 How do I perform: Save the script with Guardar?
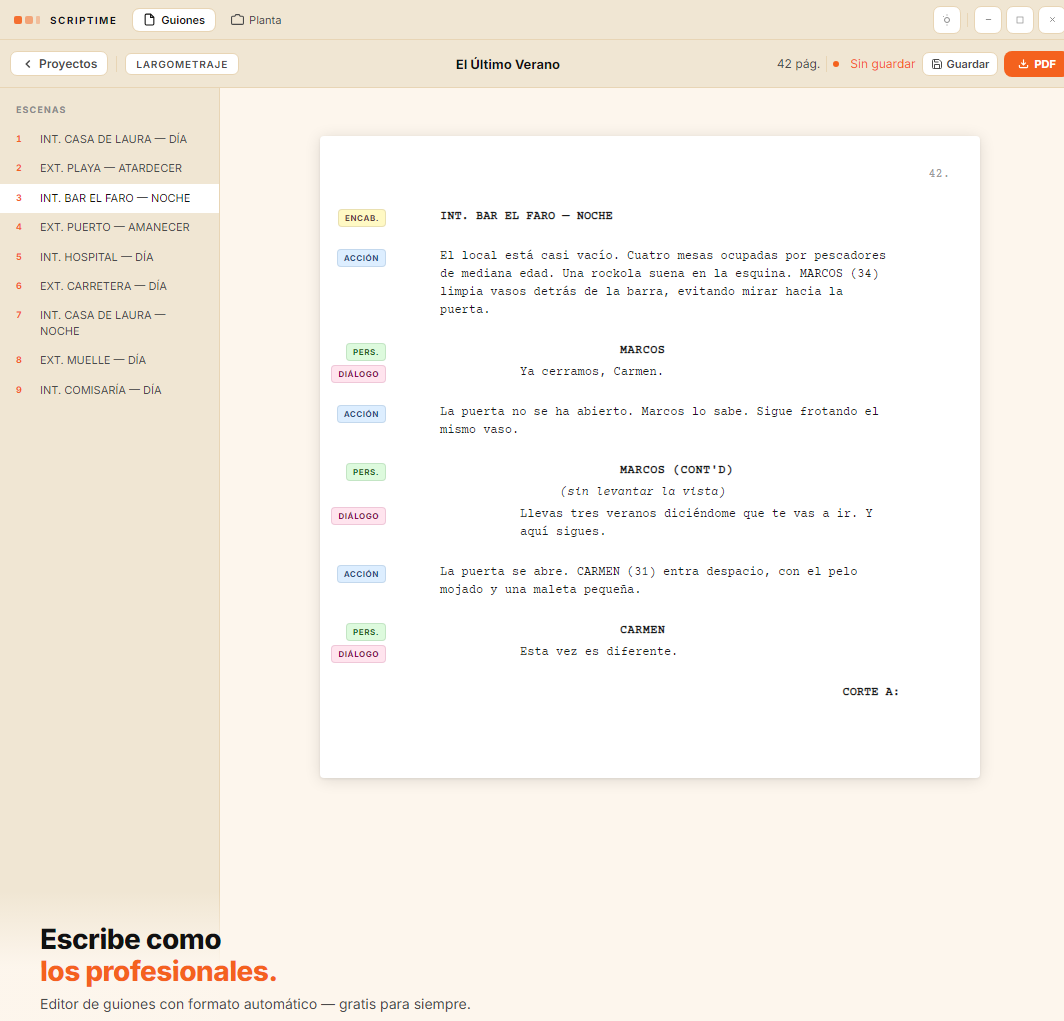click(x=960, y=64)
